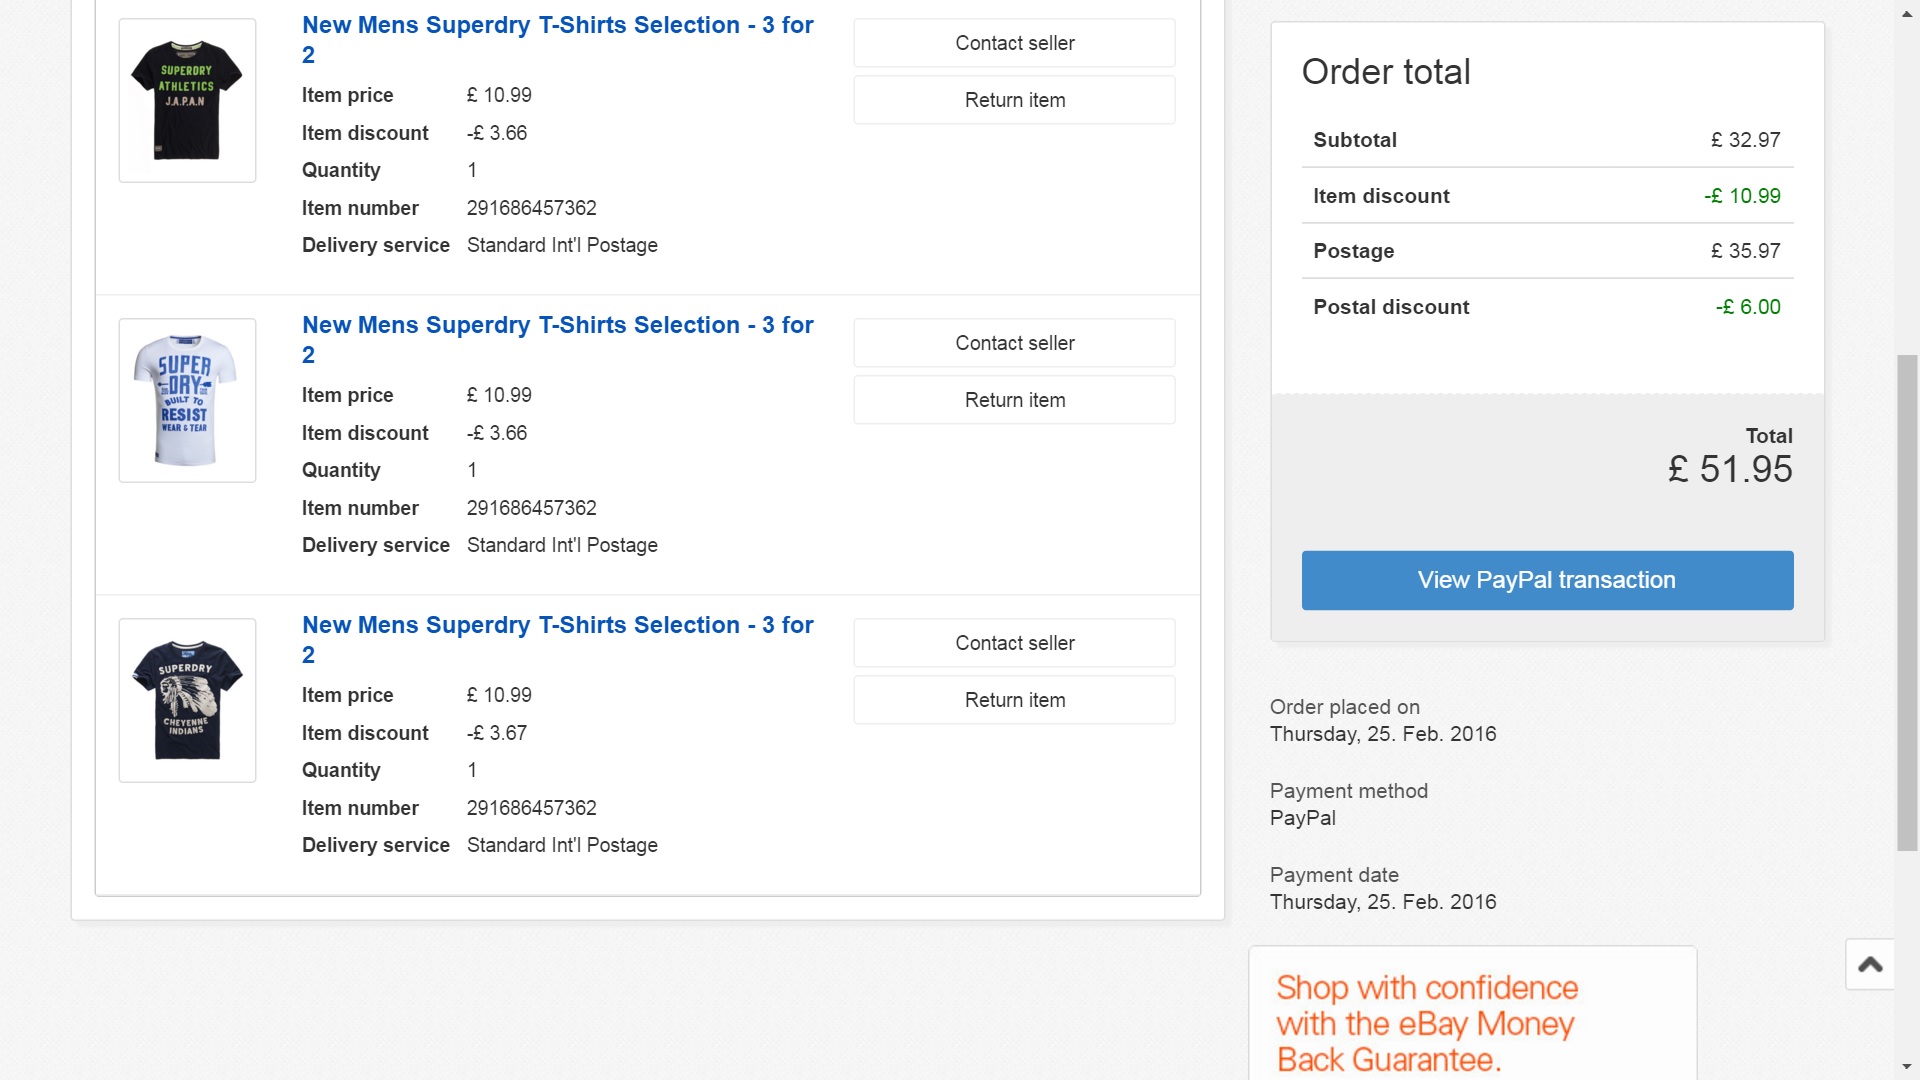Click the £ 51.95 total amount
1920x1080 pixels.
[1730, 469]
